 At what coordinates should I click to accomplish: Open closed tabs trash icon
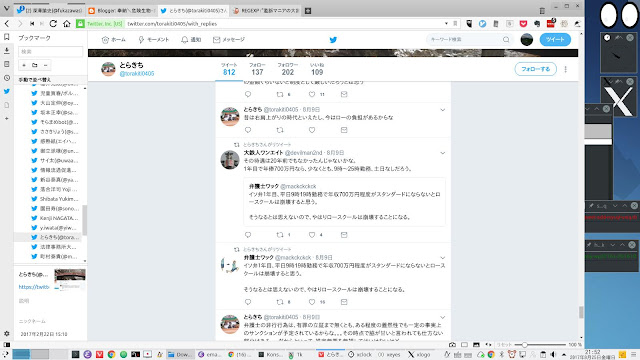542,11
